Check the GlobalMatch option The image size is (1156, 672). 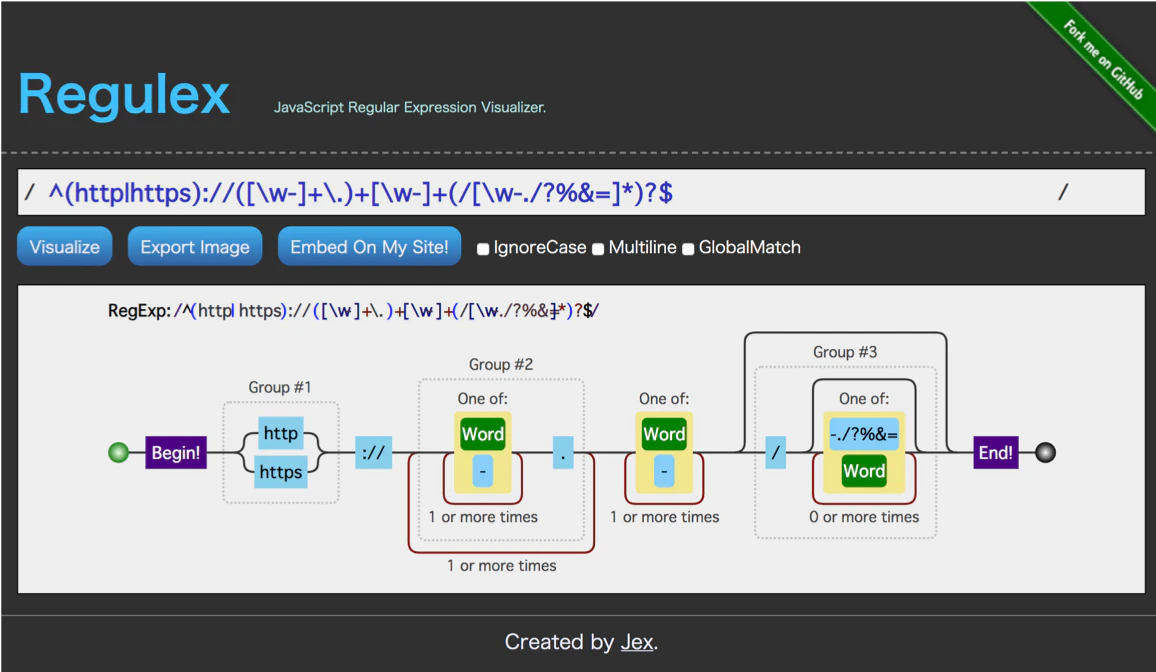coord(688,249)
